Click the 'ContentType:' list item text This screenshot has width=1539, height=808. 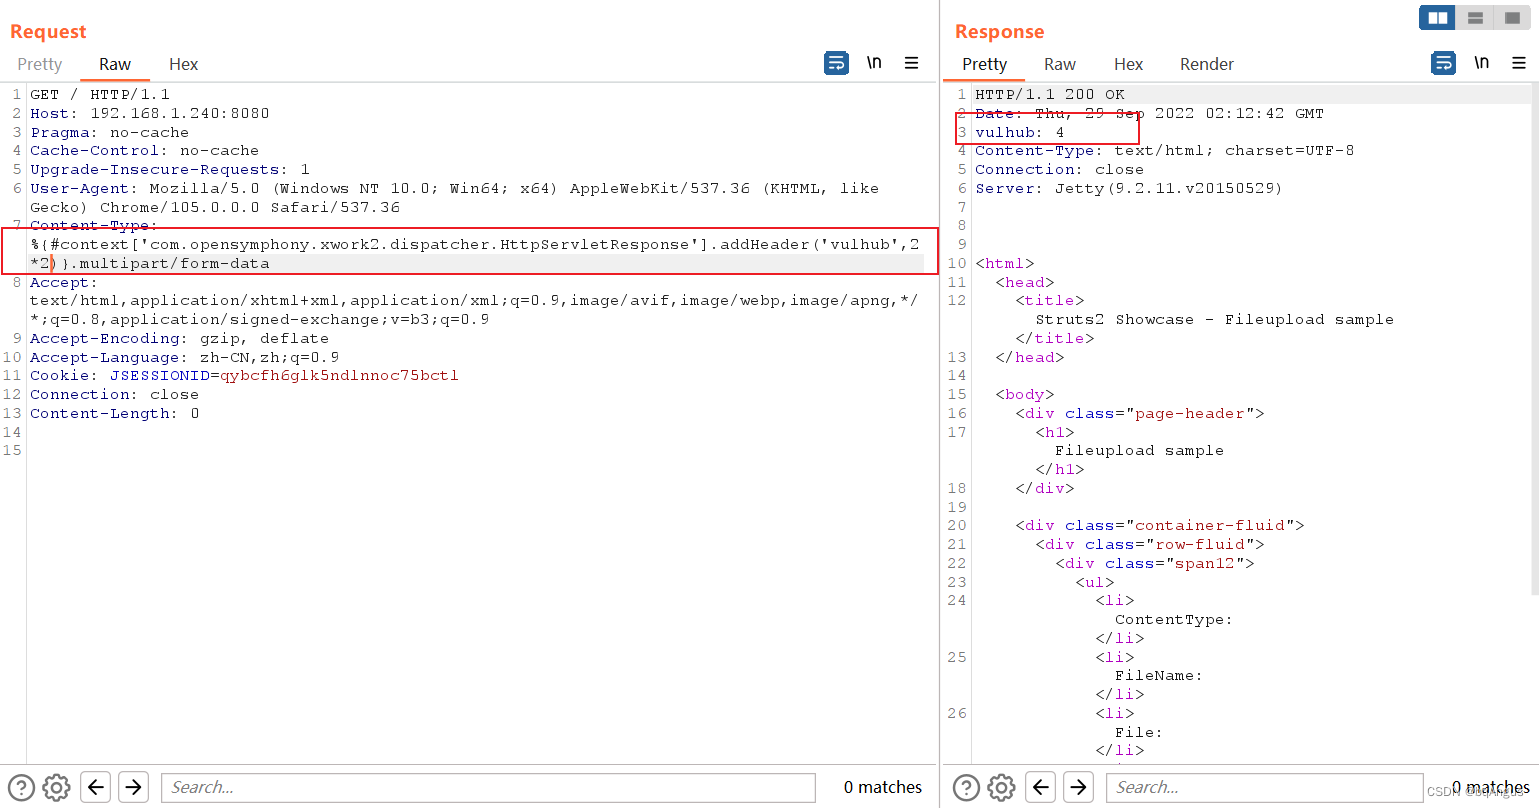(1174, 620)
